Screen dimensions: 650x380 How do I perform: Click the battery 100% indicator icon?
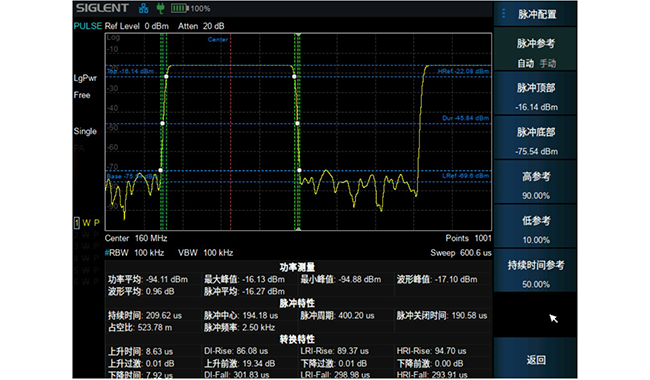[191, 8]
